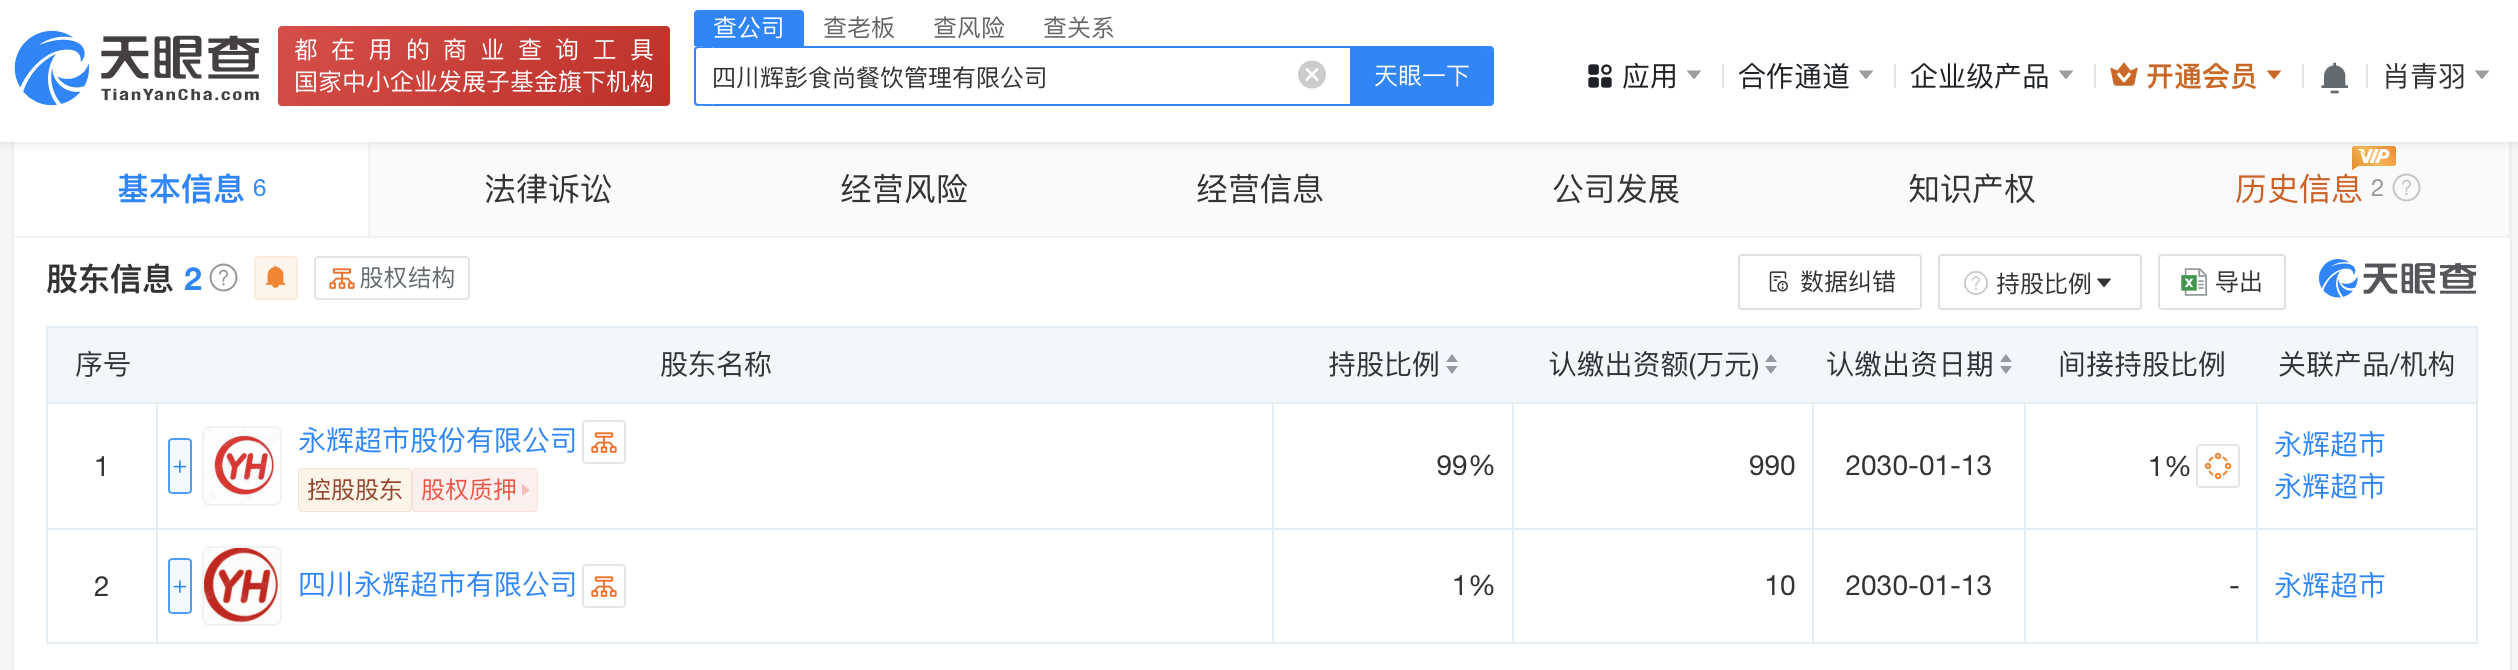The image size is (2518, 670).
Task: Click the 天眼一下 search button
Action: pyautogui.click(x=1421, y=76)
